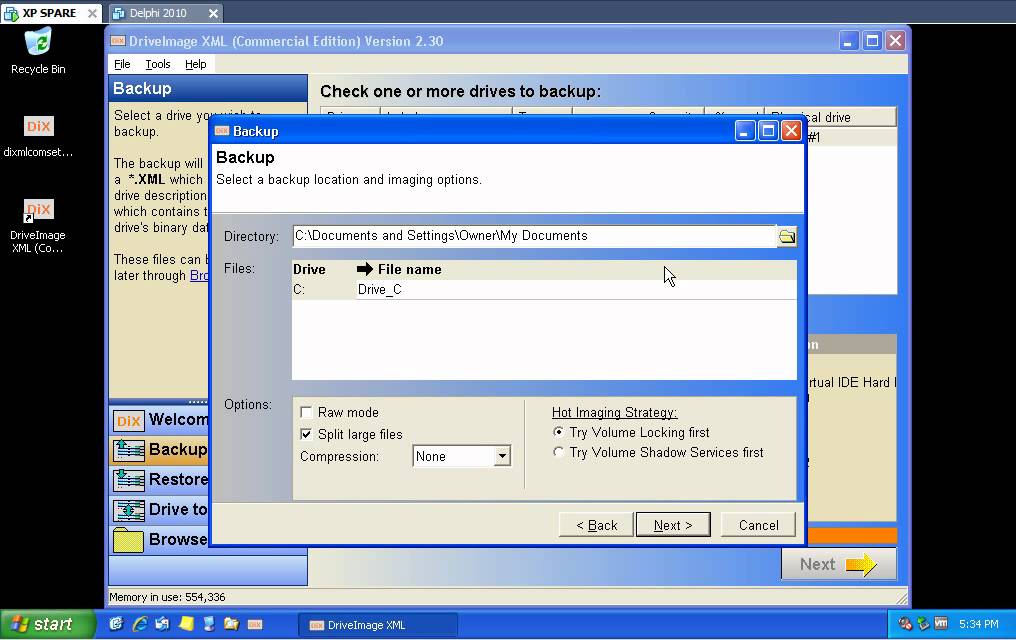Select Try Volume Shadow Services first option
Viewport: 1016px width, 640px height.
click(x=558, y=451)
